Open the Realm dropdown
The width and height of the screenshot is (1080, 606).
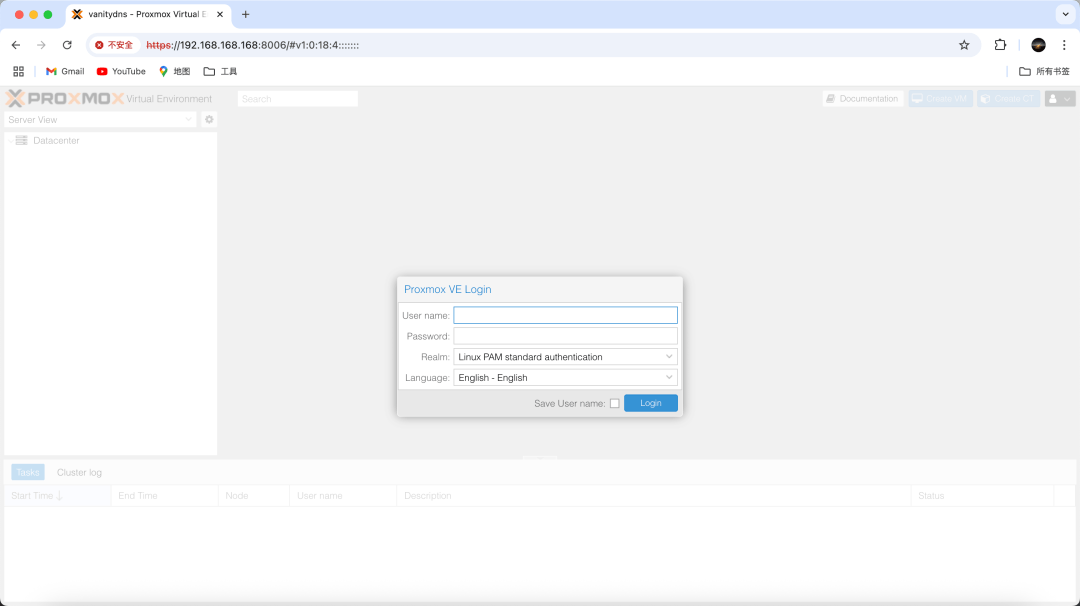click(x=565, y=357)
